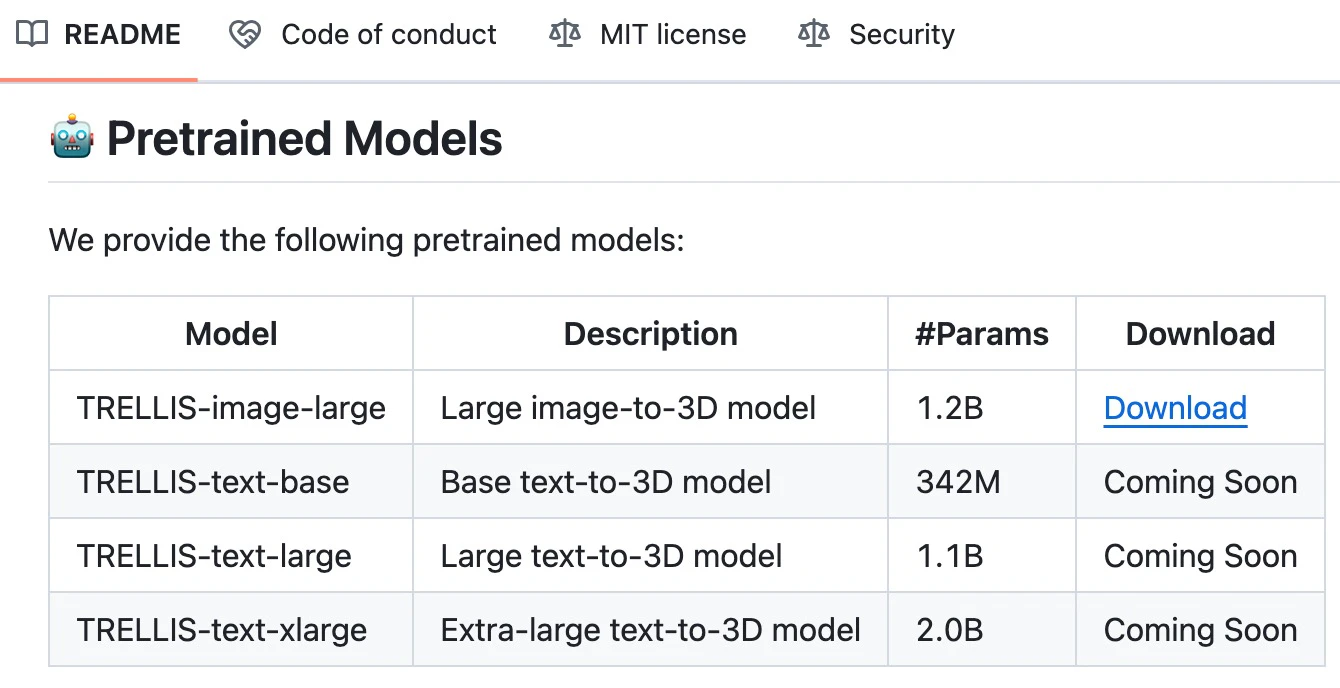1340x688 pixels.
Task: Click the Description column header
Action: click(x=651, y=334)
